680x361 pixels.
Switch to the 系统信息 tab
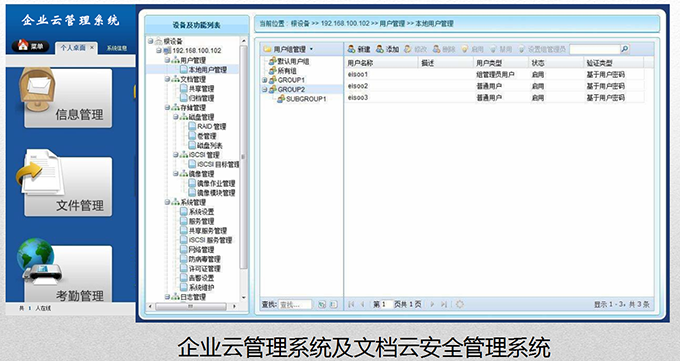(x=116, y=48)
